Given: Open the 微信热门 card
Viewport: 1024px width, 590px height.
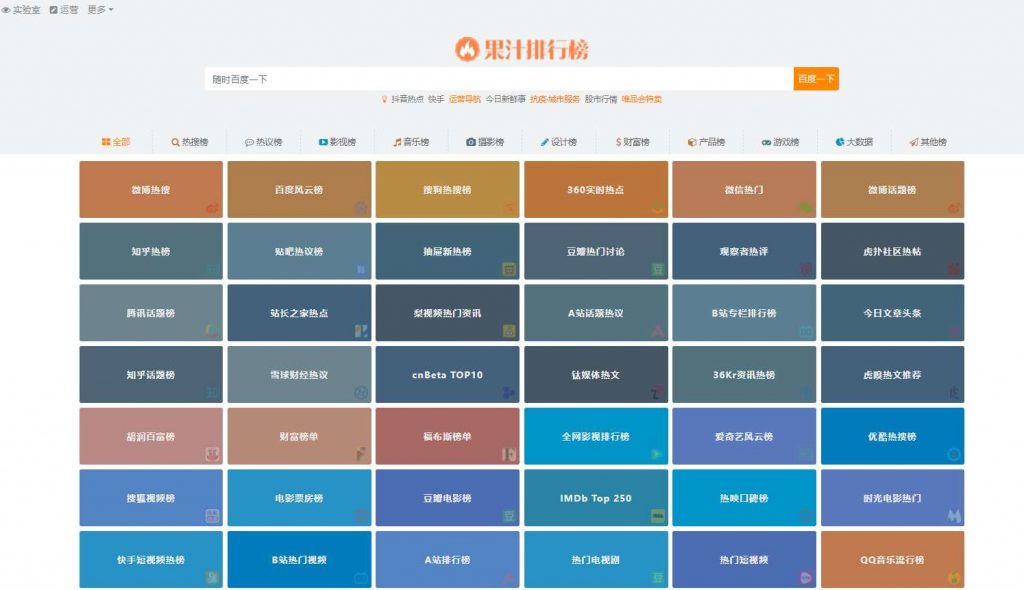Looking at the screenshot, I should pyautogui.click(x=744, y=189).
